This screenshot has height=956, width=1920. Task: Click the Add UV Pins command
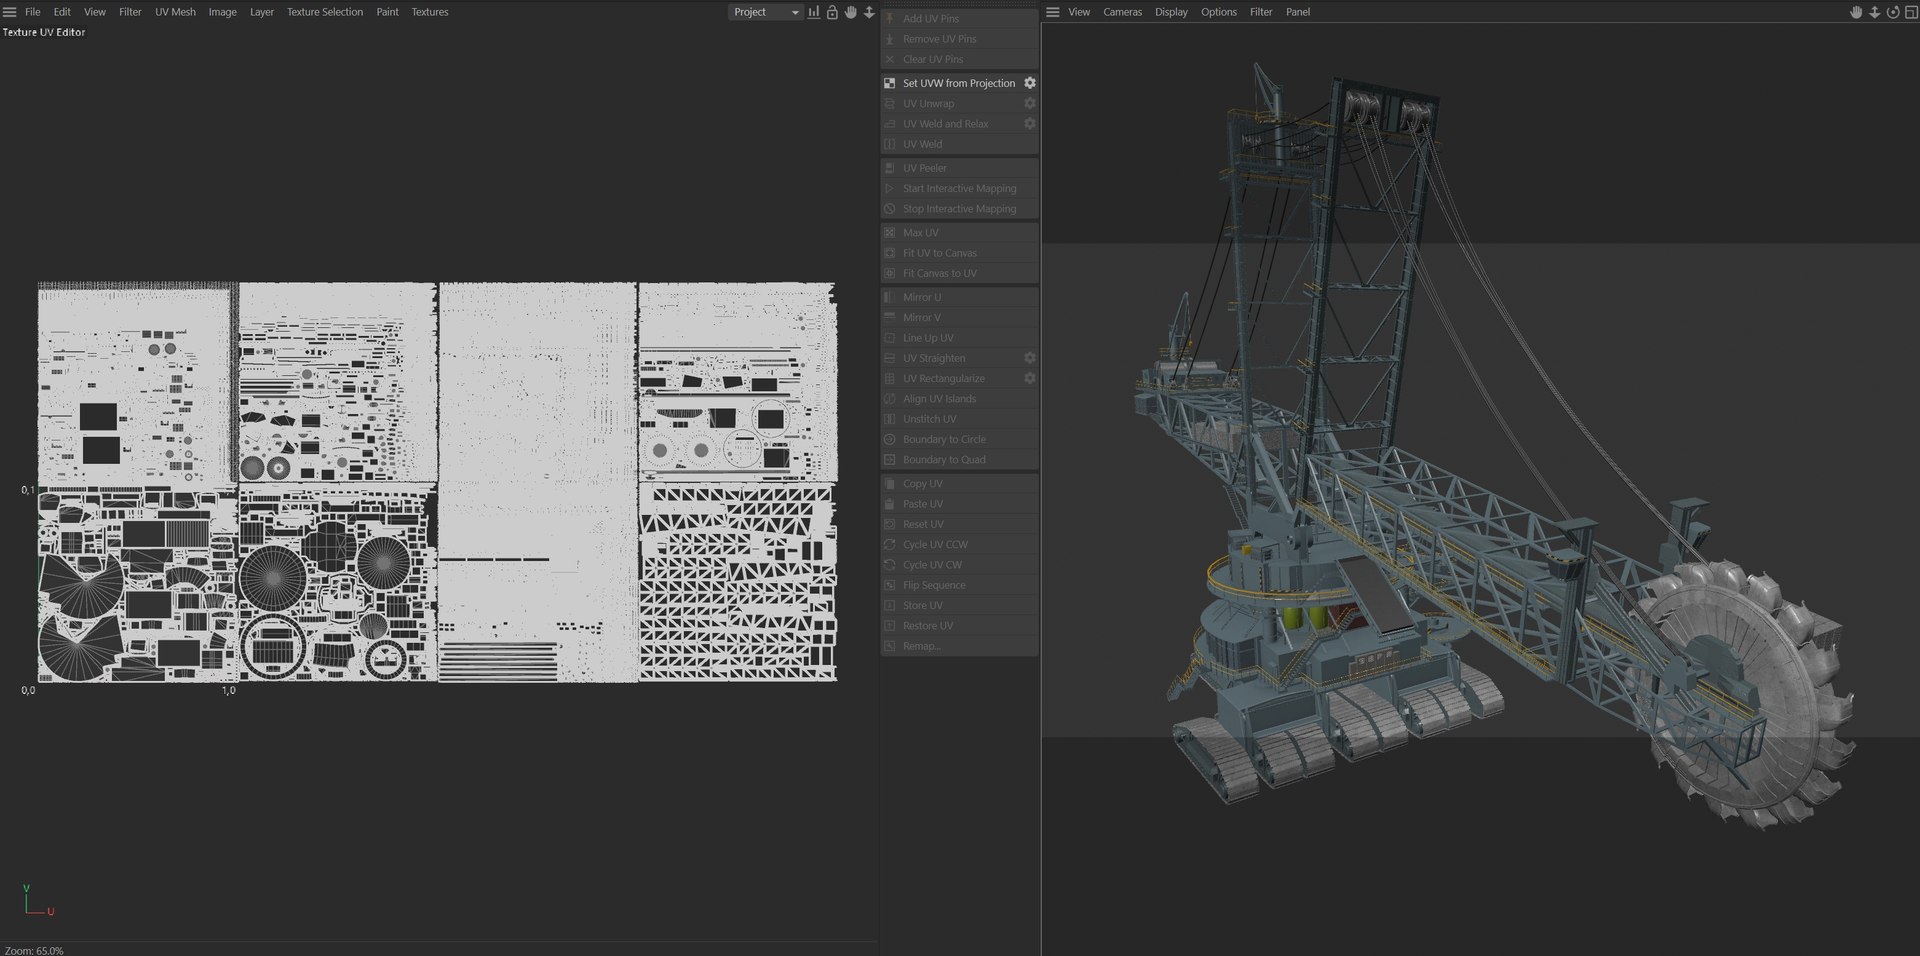[960, 18]
